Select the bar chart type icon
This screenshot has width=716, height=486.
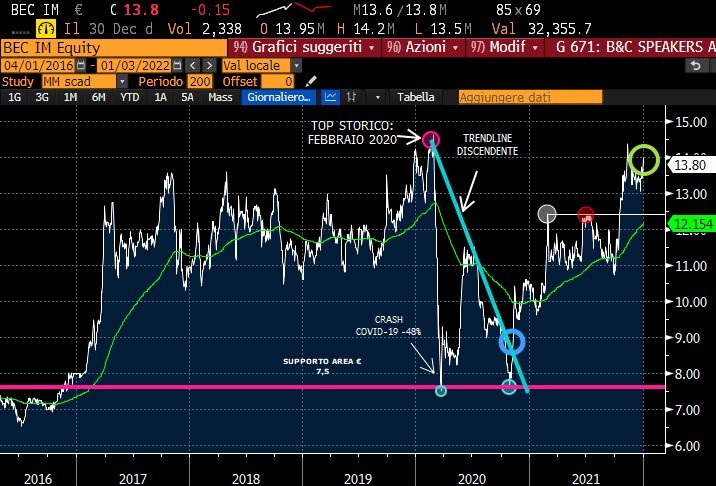point(352,97)
